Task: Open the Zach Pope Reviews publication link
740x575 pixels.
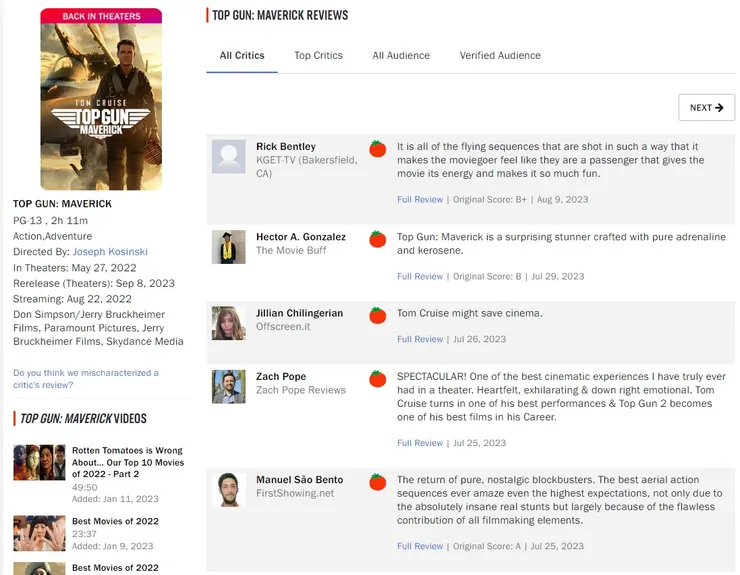Action: [301, 390]
